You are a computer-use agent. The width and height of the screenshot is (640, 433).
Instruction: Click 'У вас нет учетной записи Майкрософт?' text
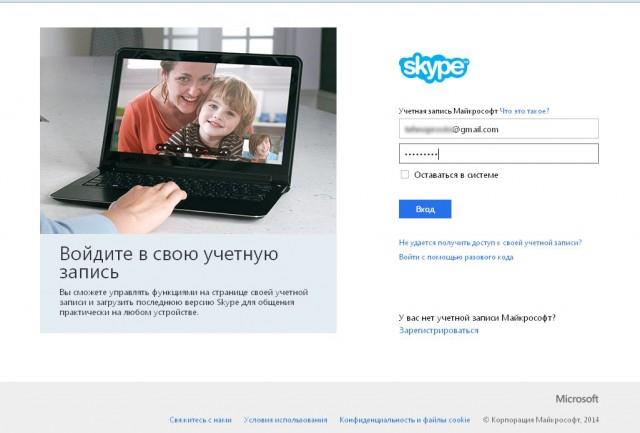pos(477,318)
